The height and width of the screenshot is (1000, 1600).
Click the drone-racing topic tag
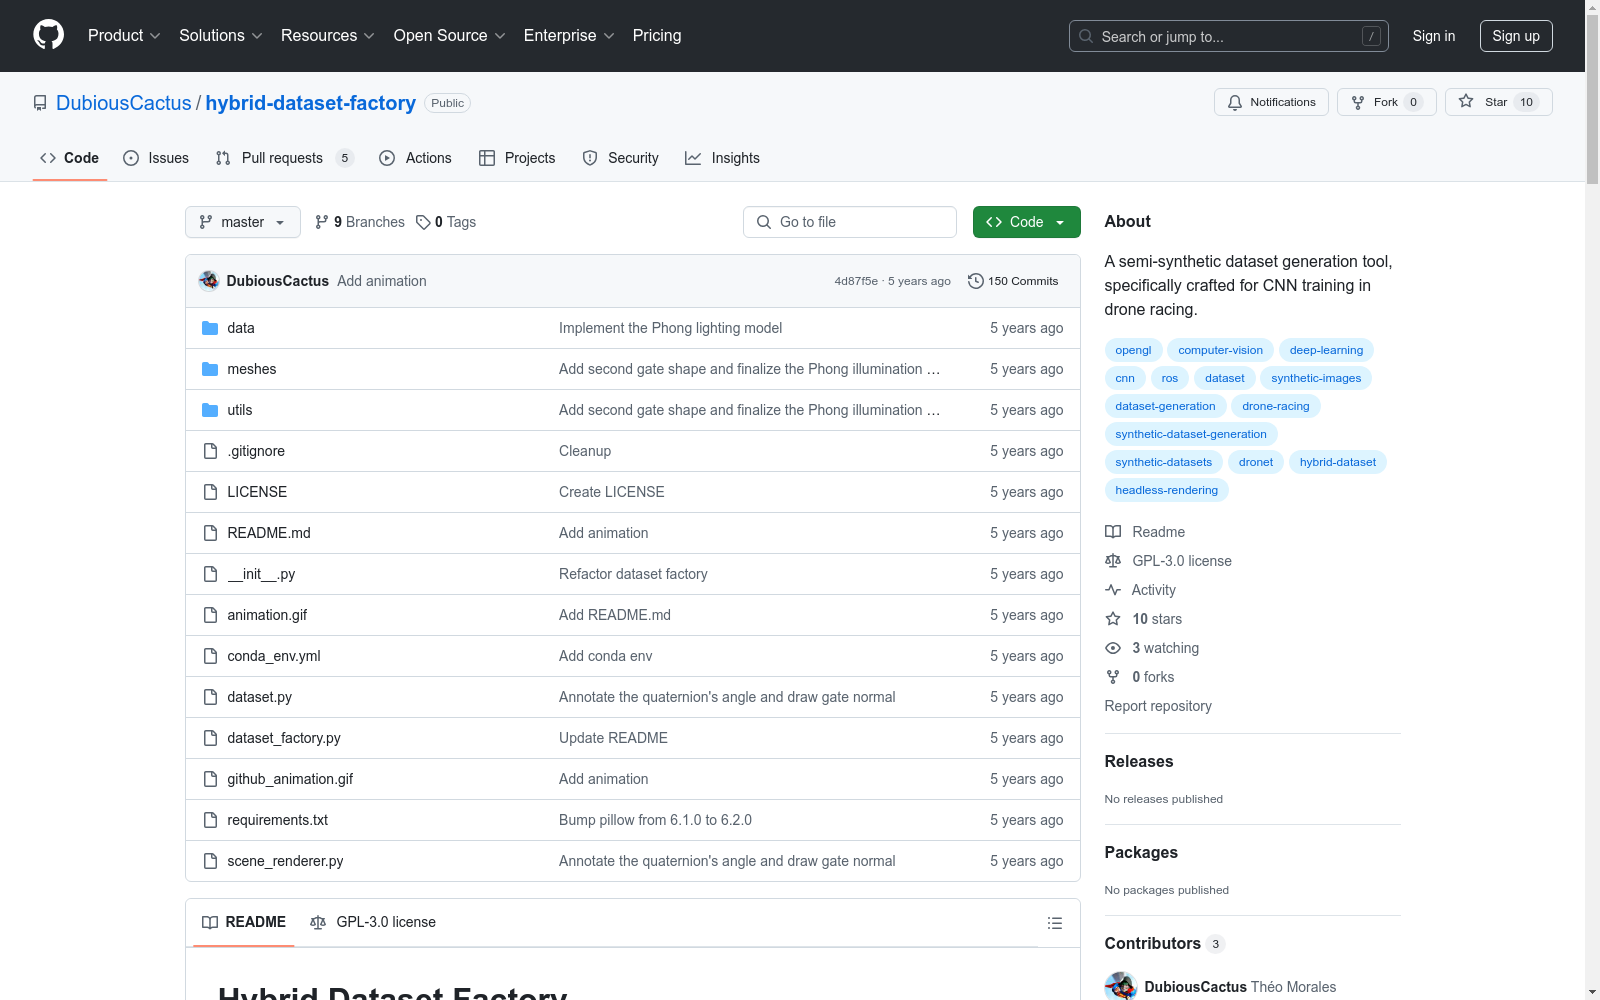(x=1276, y=406)
